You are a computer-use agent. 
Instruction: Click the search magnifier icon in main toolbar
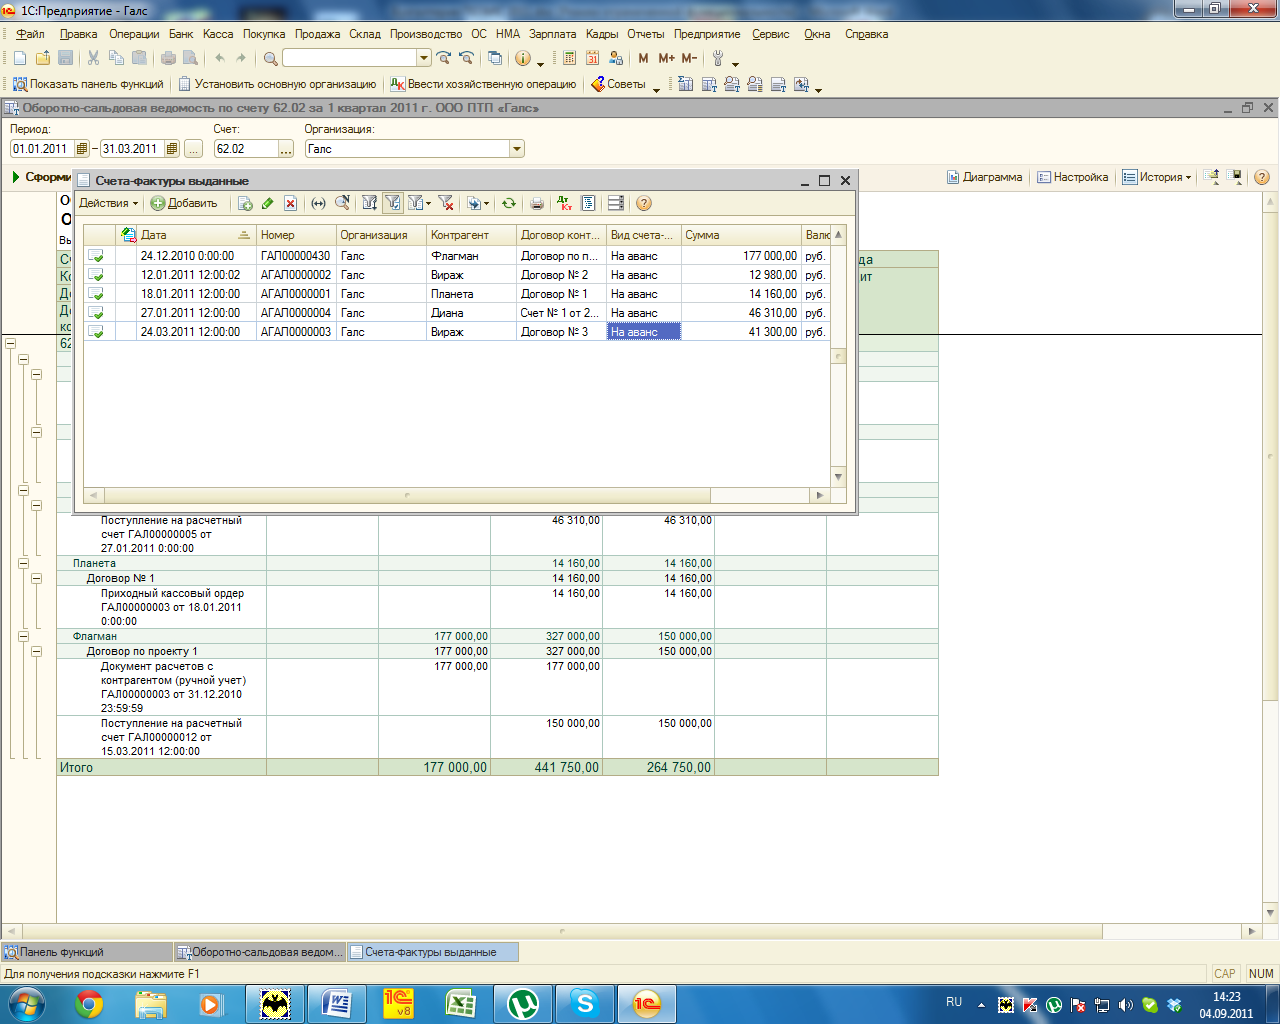[x=270, y=58]
